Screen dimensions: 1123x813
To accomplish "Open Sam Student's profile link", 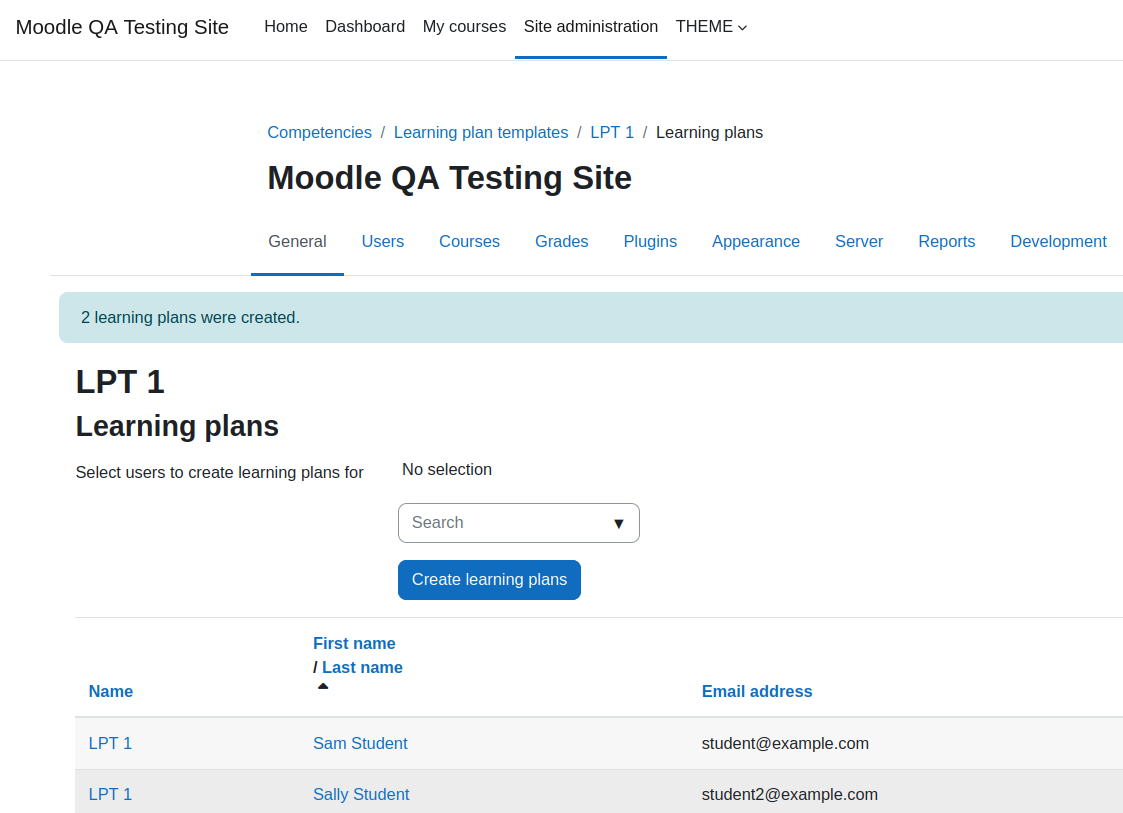I will pos(360,744).
